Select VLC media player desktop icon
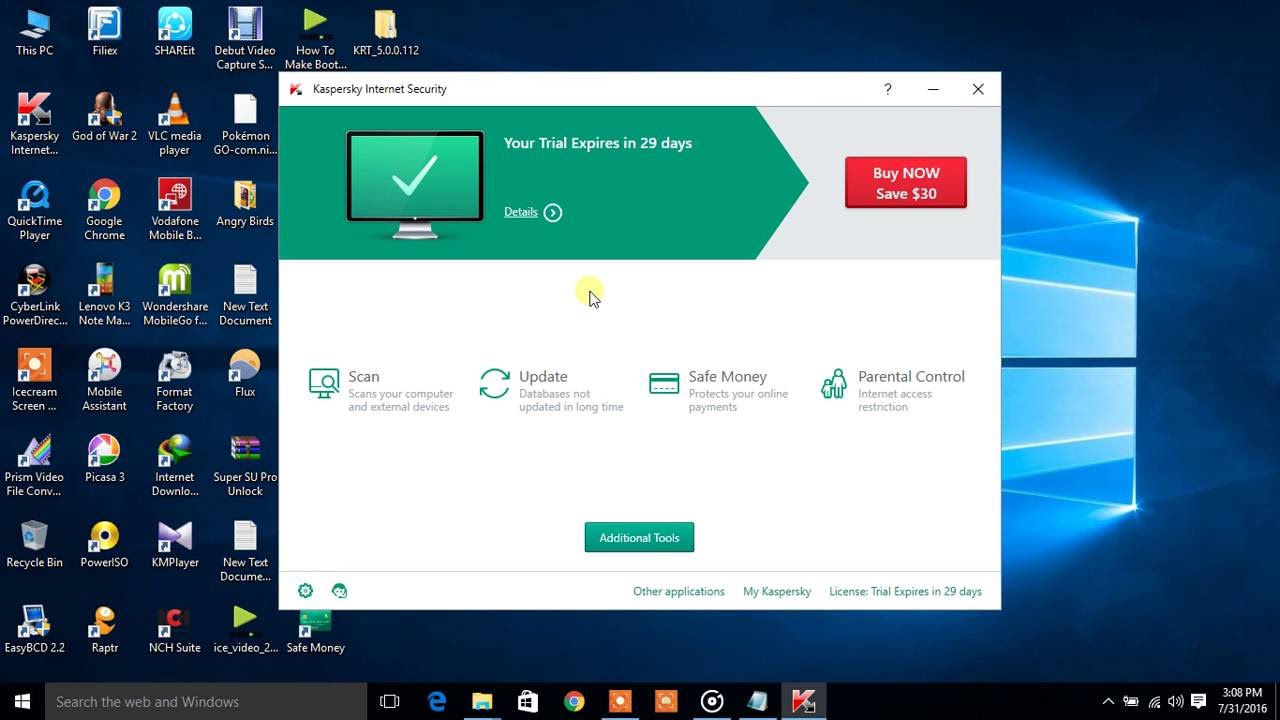 coord(174,124)
